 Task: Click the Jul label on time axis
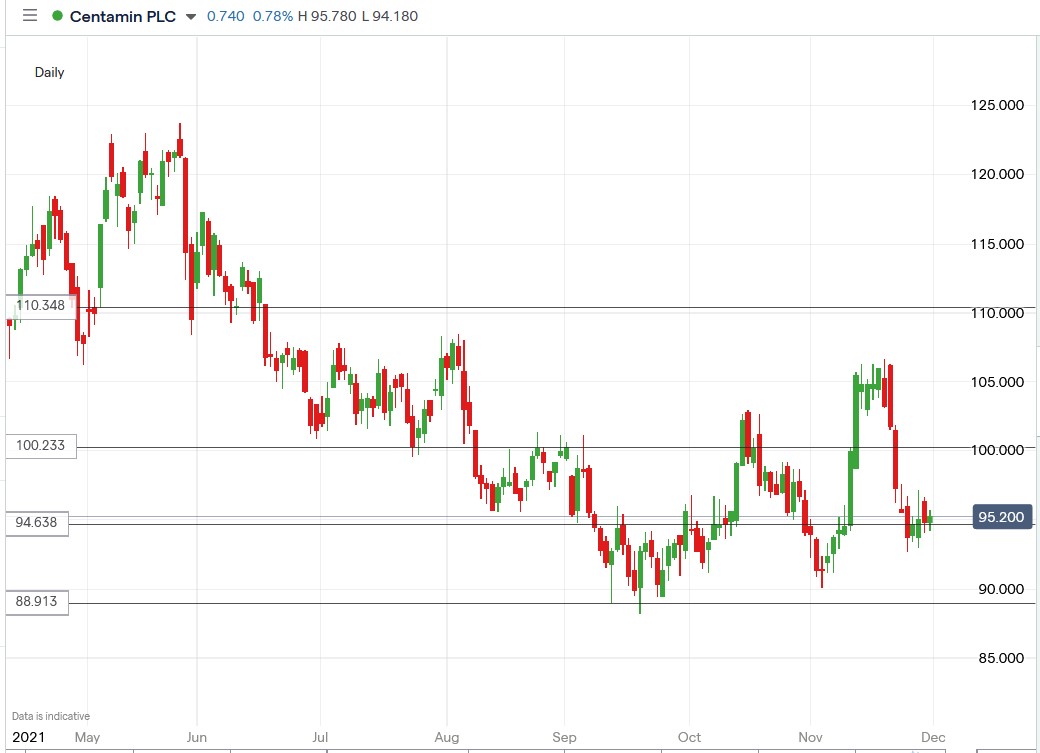[x=320, y=737]
